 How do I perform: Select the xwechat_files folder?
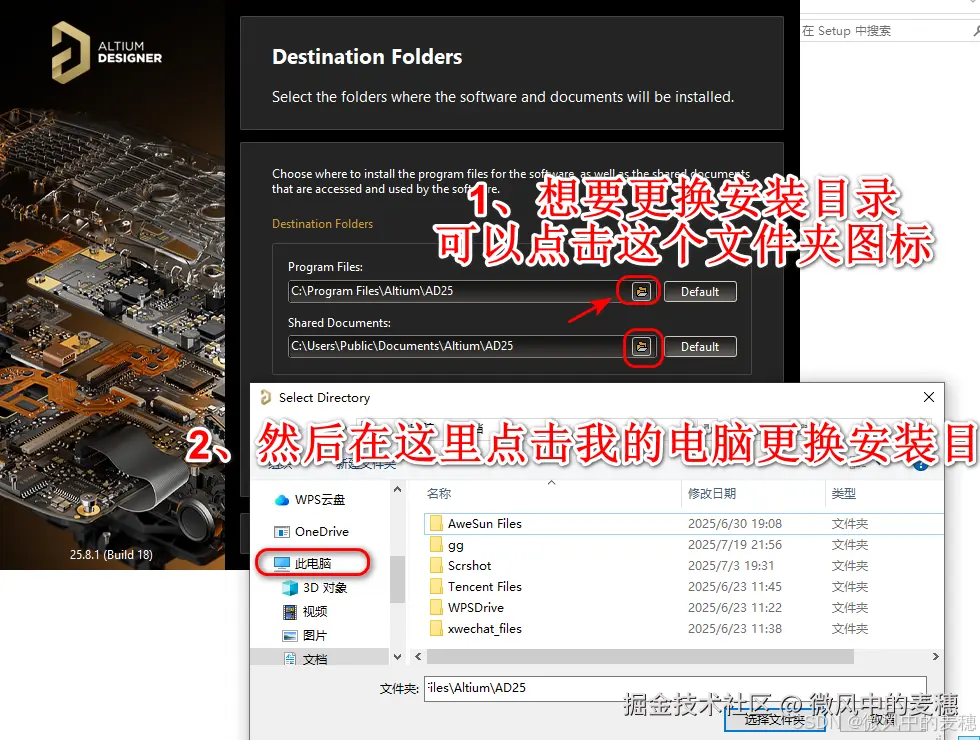click(x=684, y=629)
